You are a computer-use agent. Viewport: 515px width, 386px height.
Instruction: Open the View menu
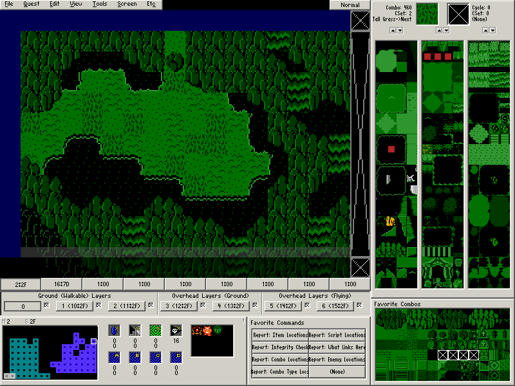(x=76, y=4)
